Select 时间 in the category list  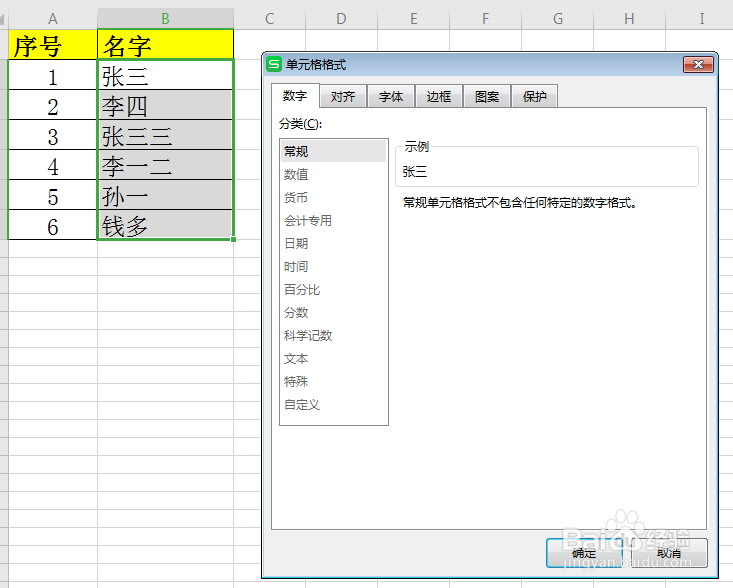click(334, 266)
